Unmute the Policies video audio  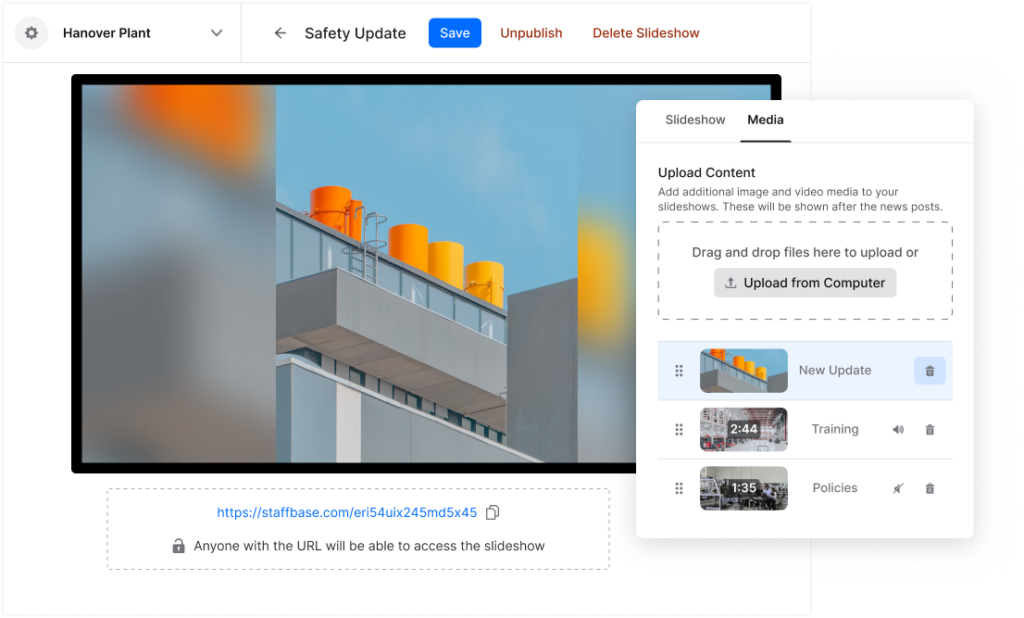tap(898, 489)
